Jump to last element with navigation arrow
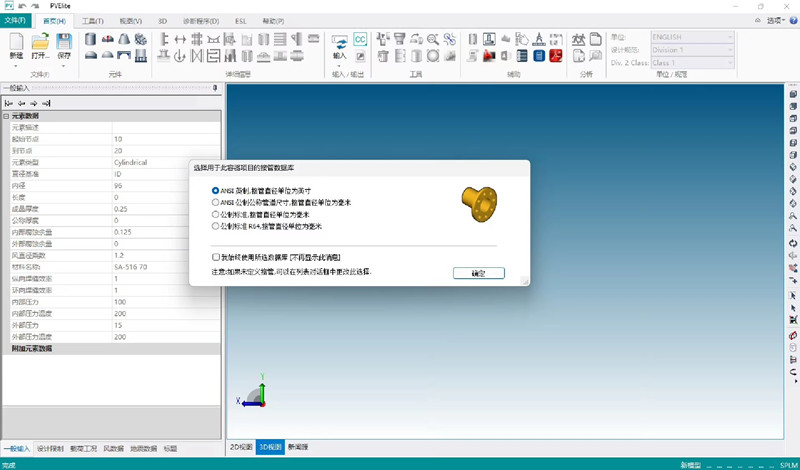 click(46, 103)
